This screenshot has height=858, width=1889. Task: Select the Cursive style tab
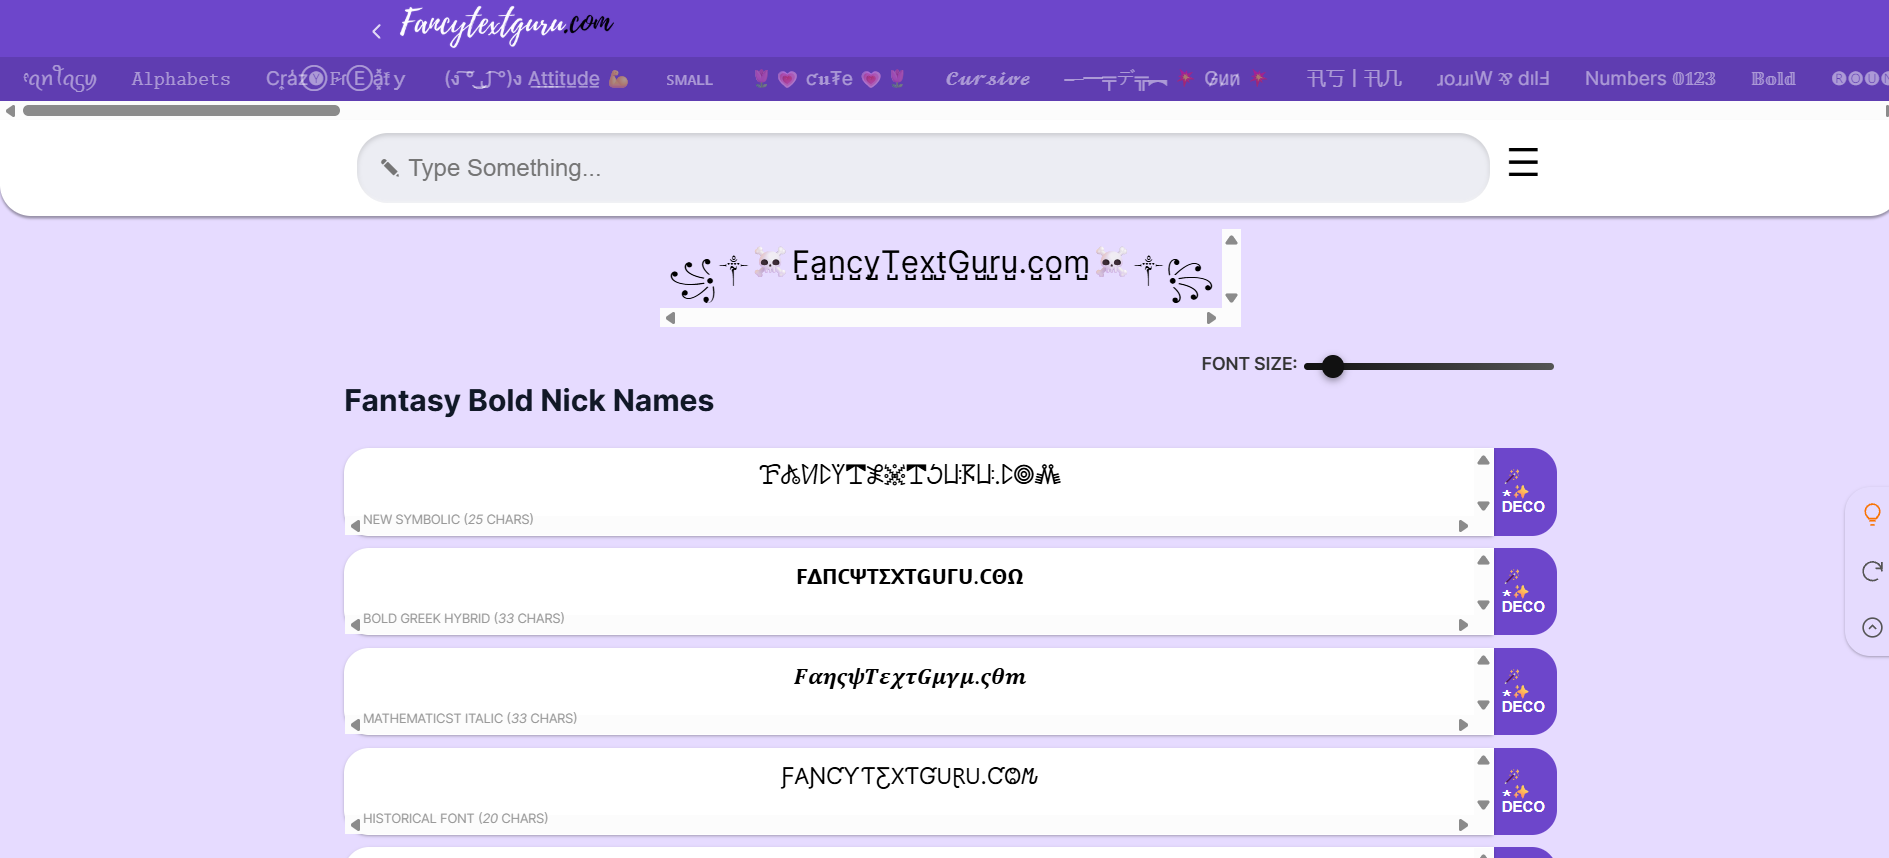pyautogui.click(x=987, y=79)
